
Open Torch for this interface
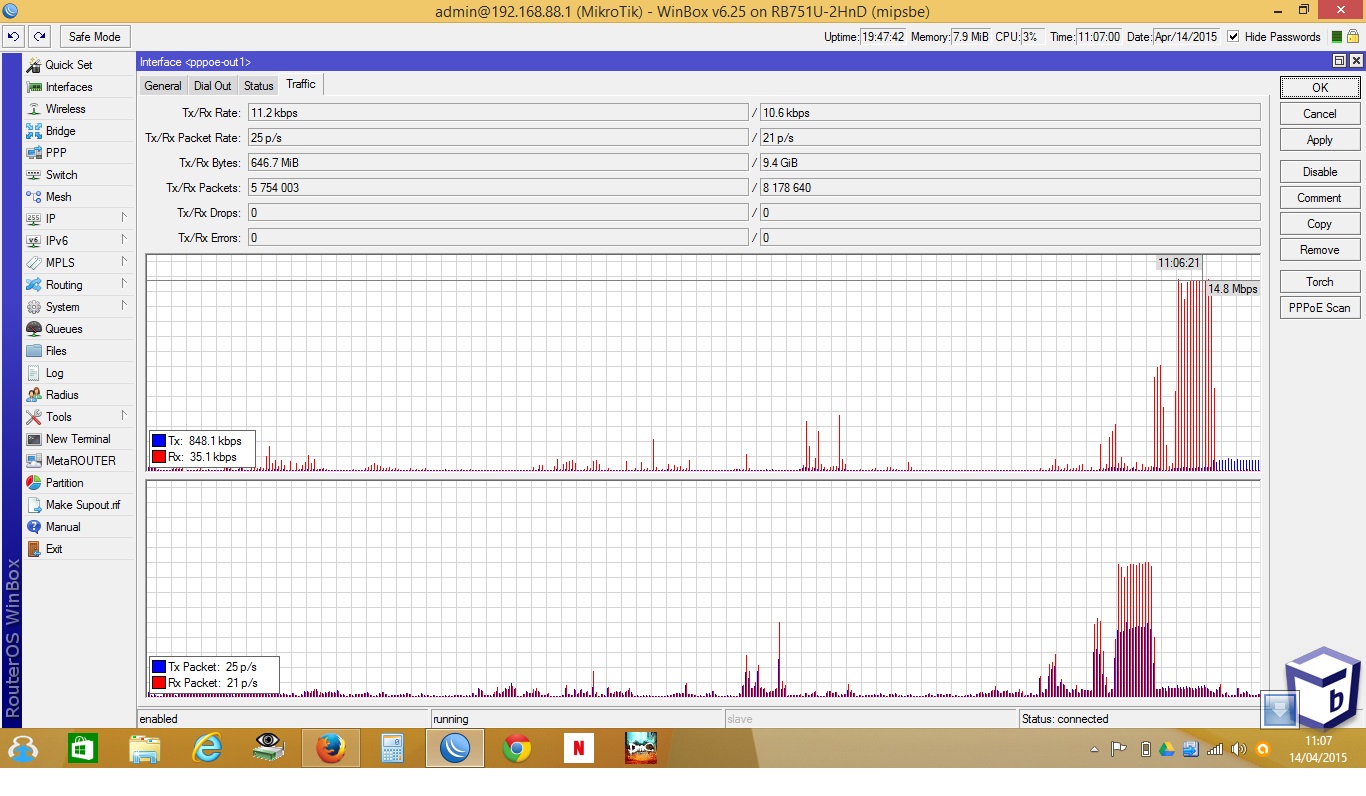point(1320,282)
